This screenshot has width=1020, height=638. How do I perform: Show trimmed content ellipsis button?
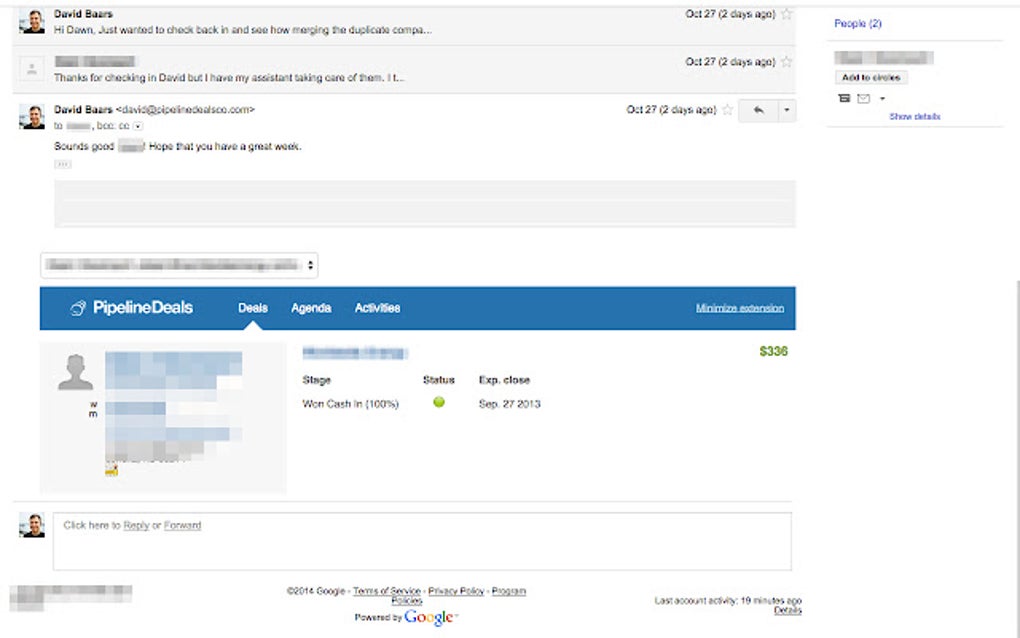[62, 164]
